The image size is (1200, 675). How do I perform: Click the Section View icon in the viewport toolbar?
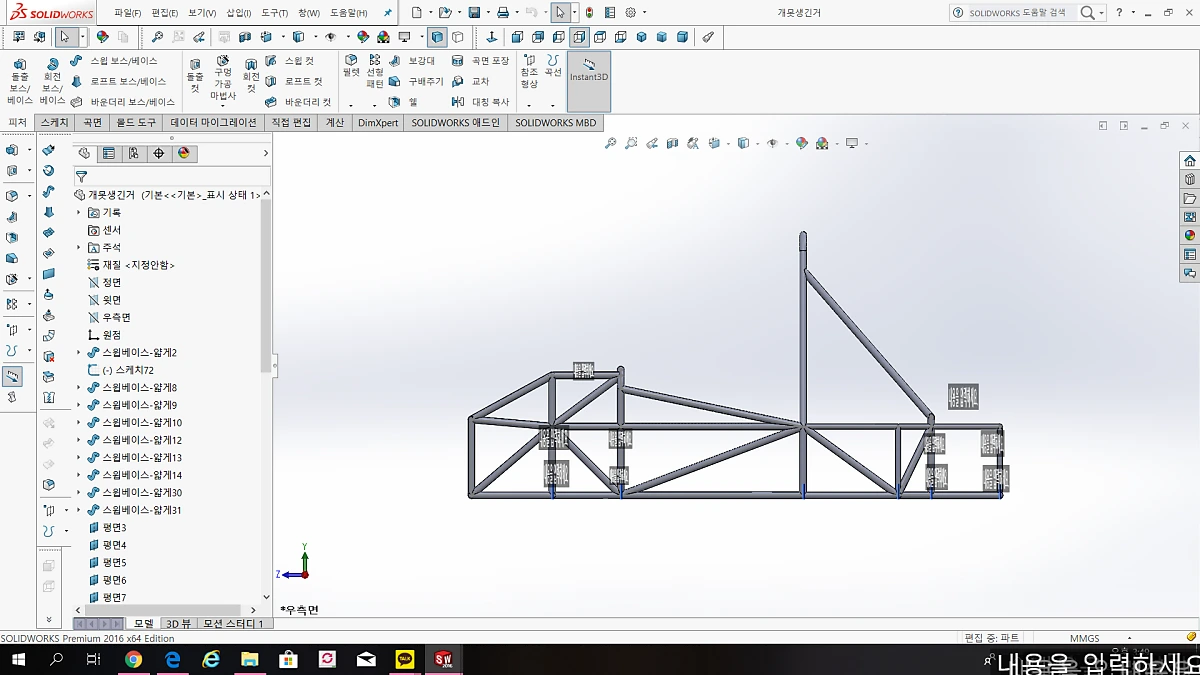(673, 144)
